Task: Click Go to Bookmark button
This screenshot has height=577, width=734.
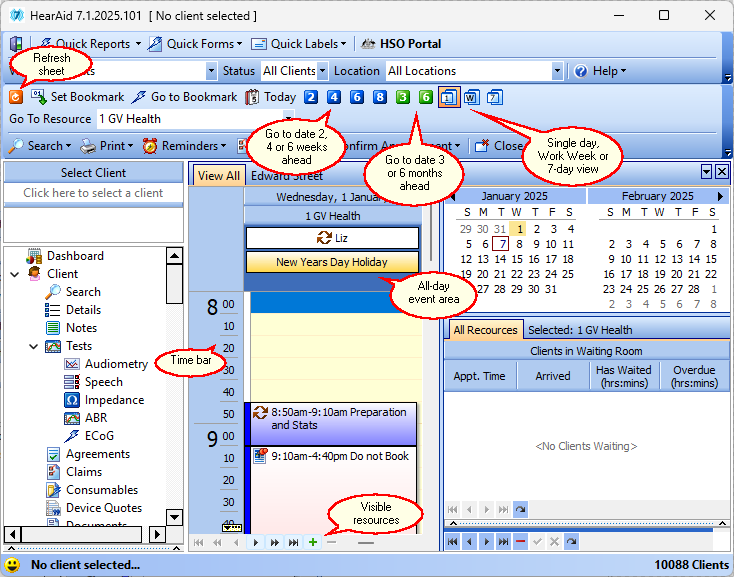Action: (184, 97)
